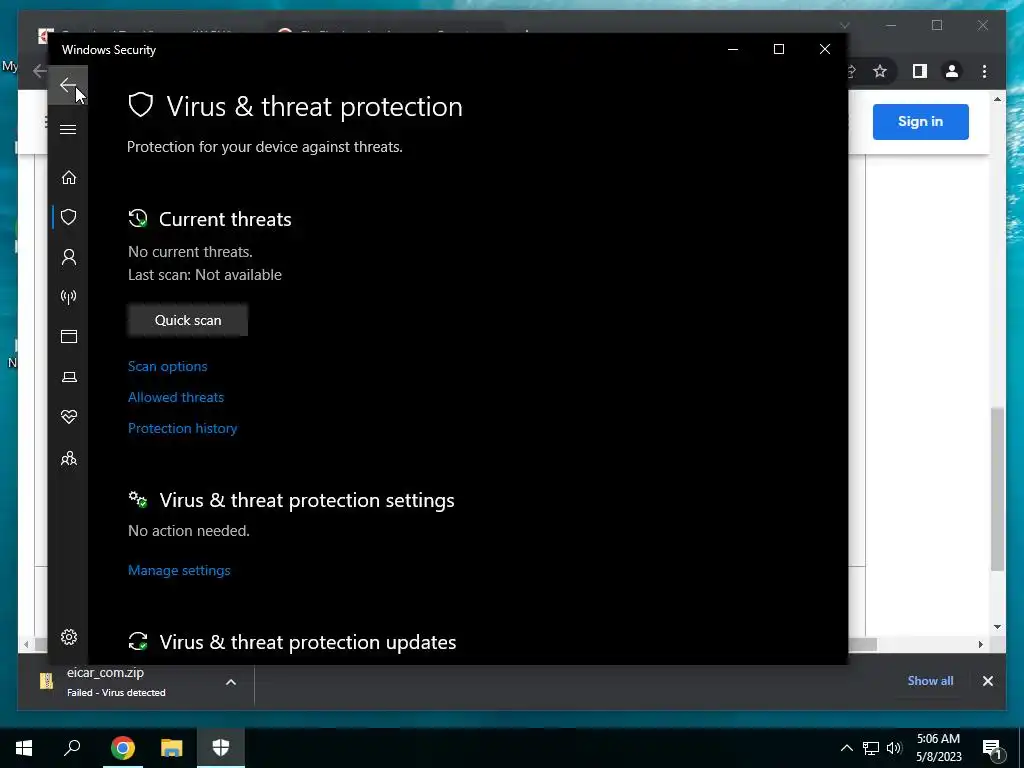This screenshot has width=1024, height=768.
Task: Open the Scan options link
Action: [167, 366]
